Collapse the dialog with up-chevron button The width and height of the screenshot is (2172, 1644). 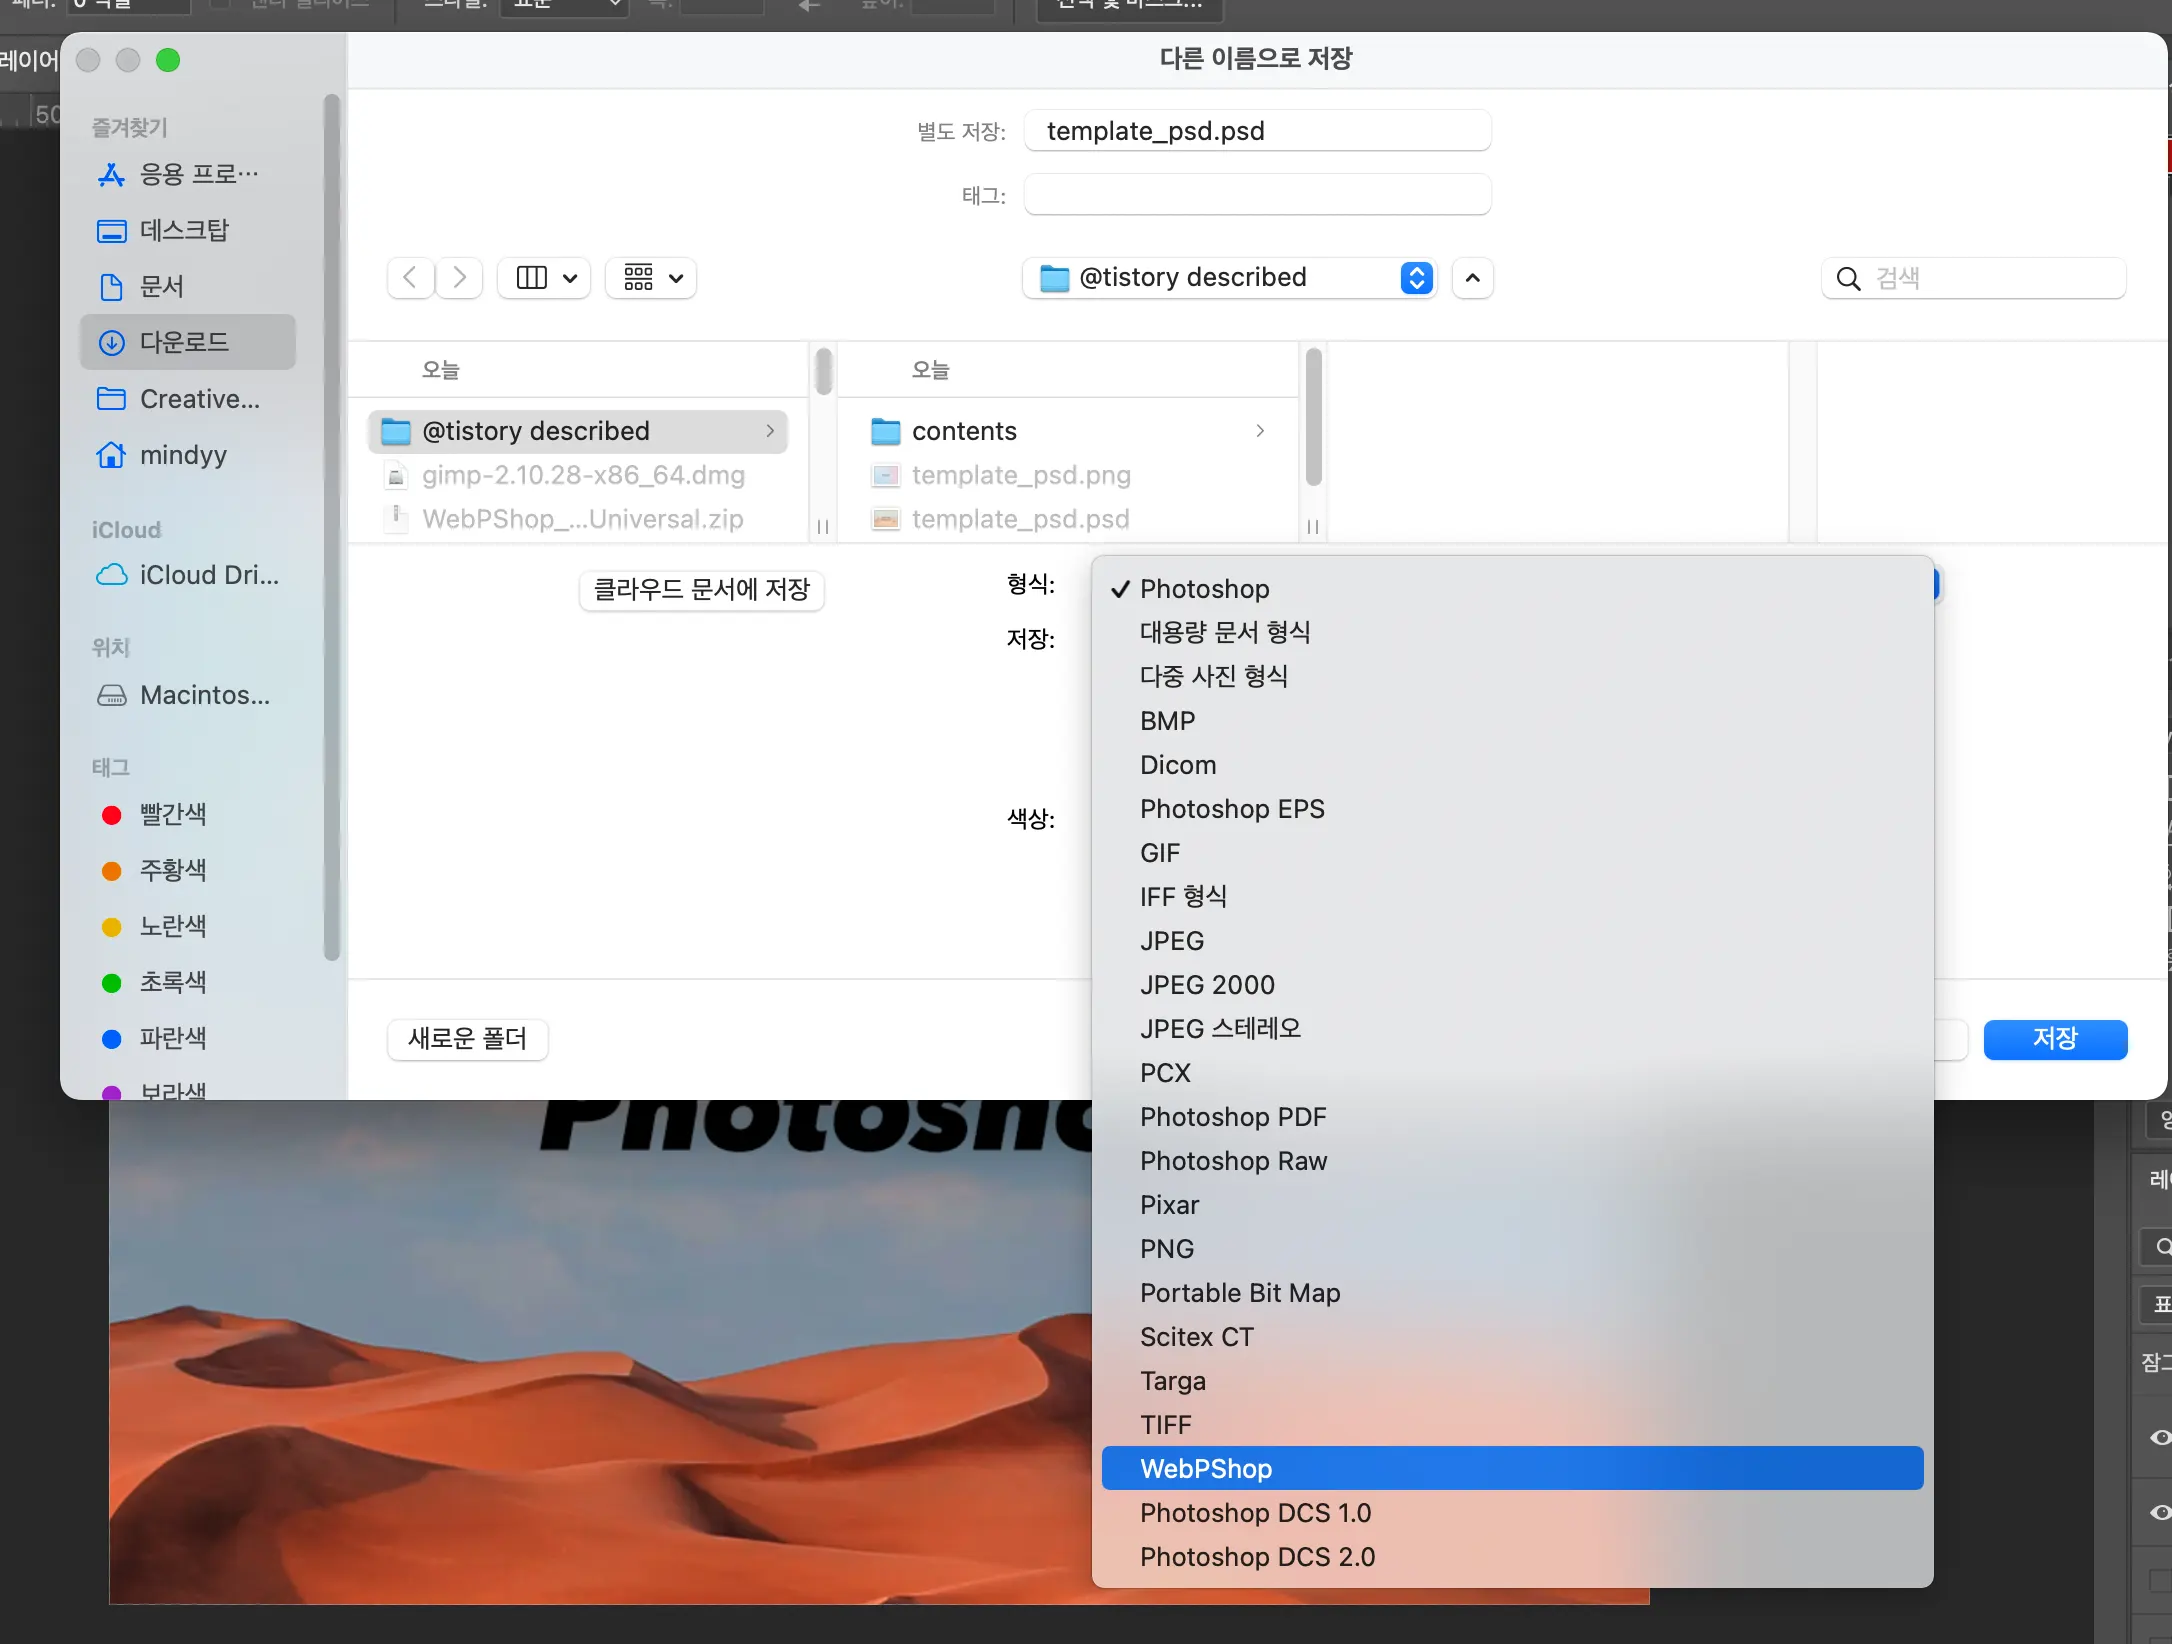pos(1472,277)
